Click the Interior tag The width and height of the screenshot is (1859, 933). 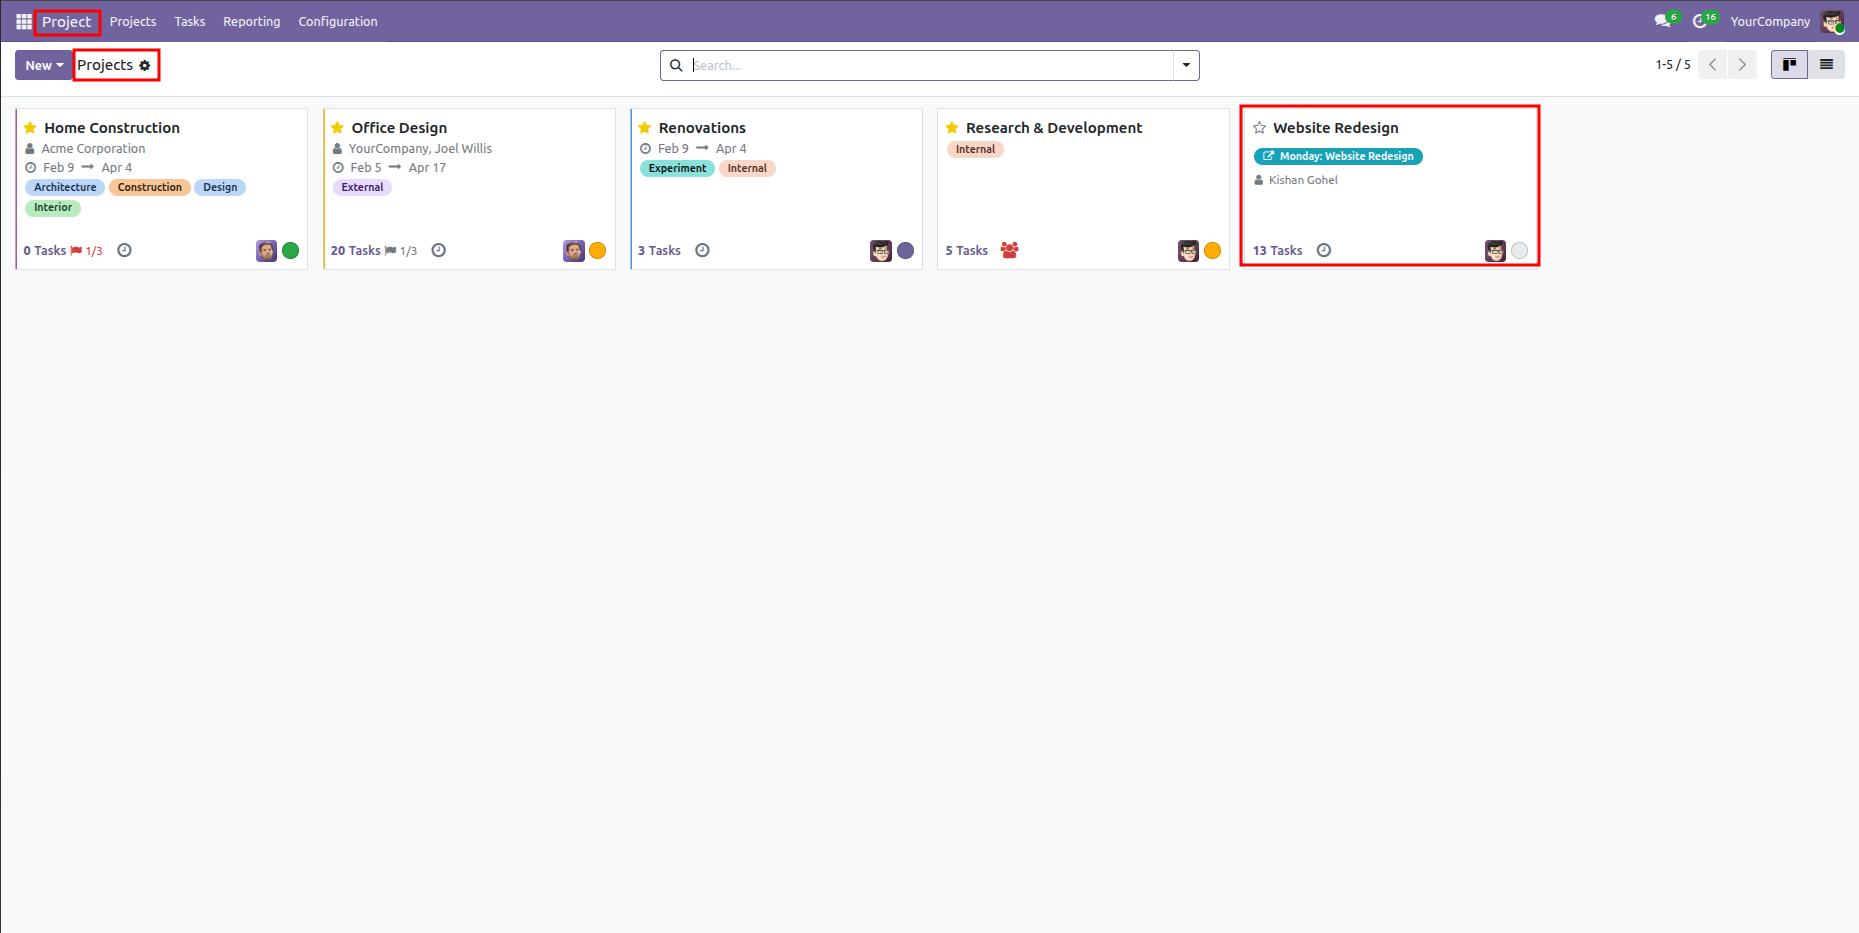[53, 208]
